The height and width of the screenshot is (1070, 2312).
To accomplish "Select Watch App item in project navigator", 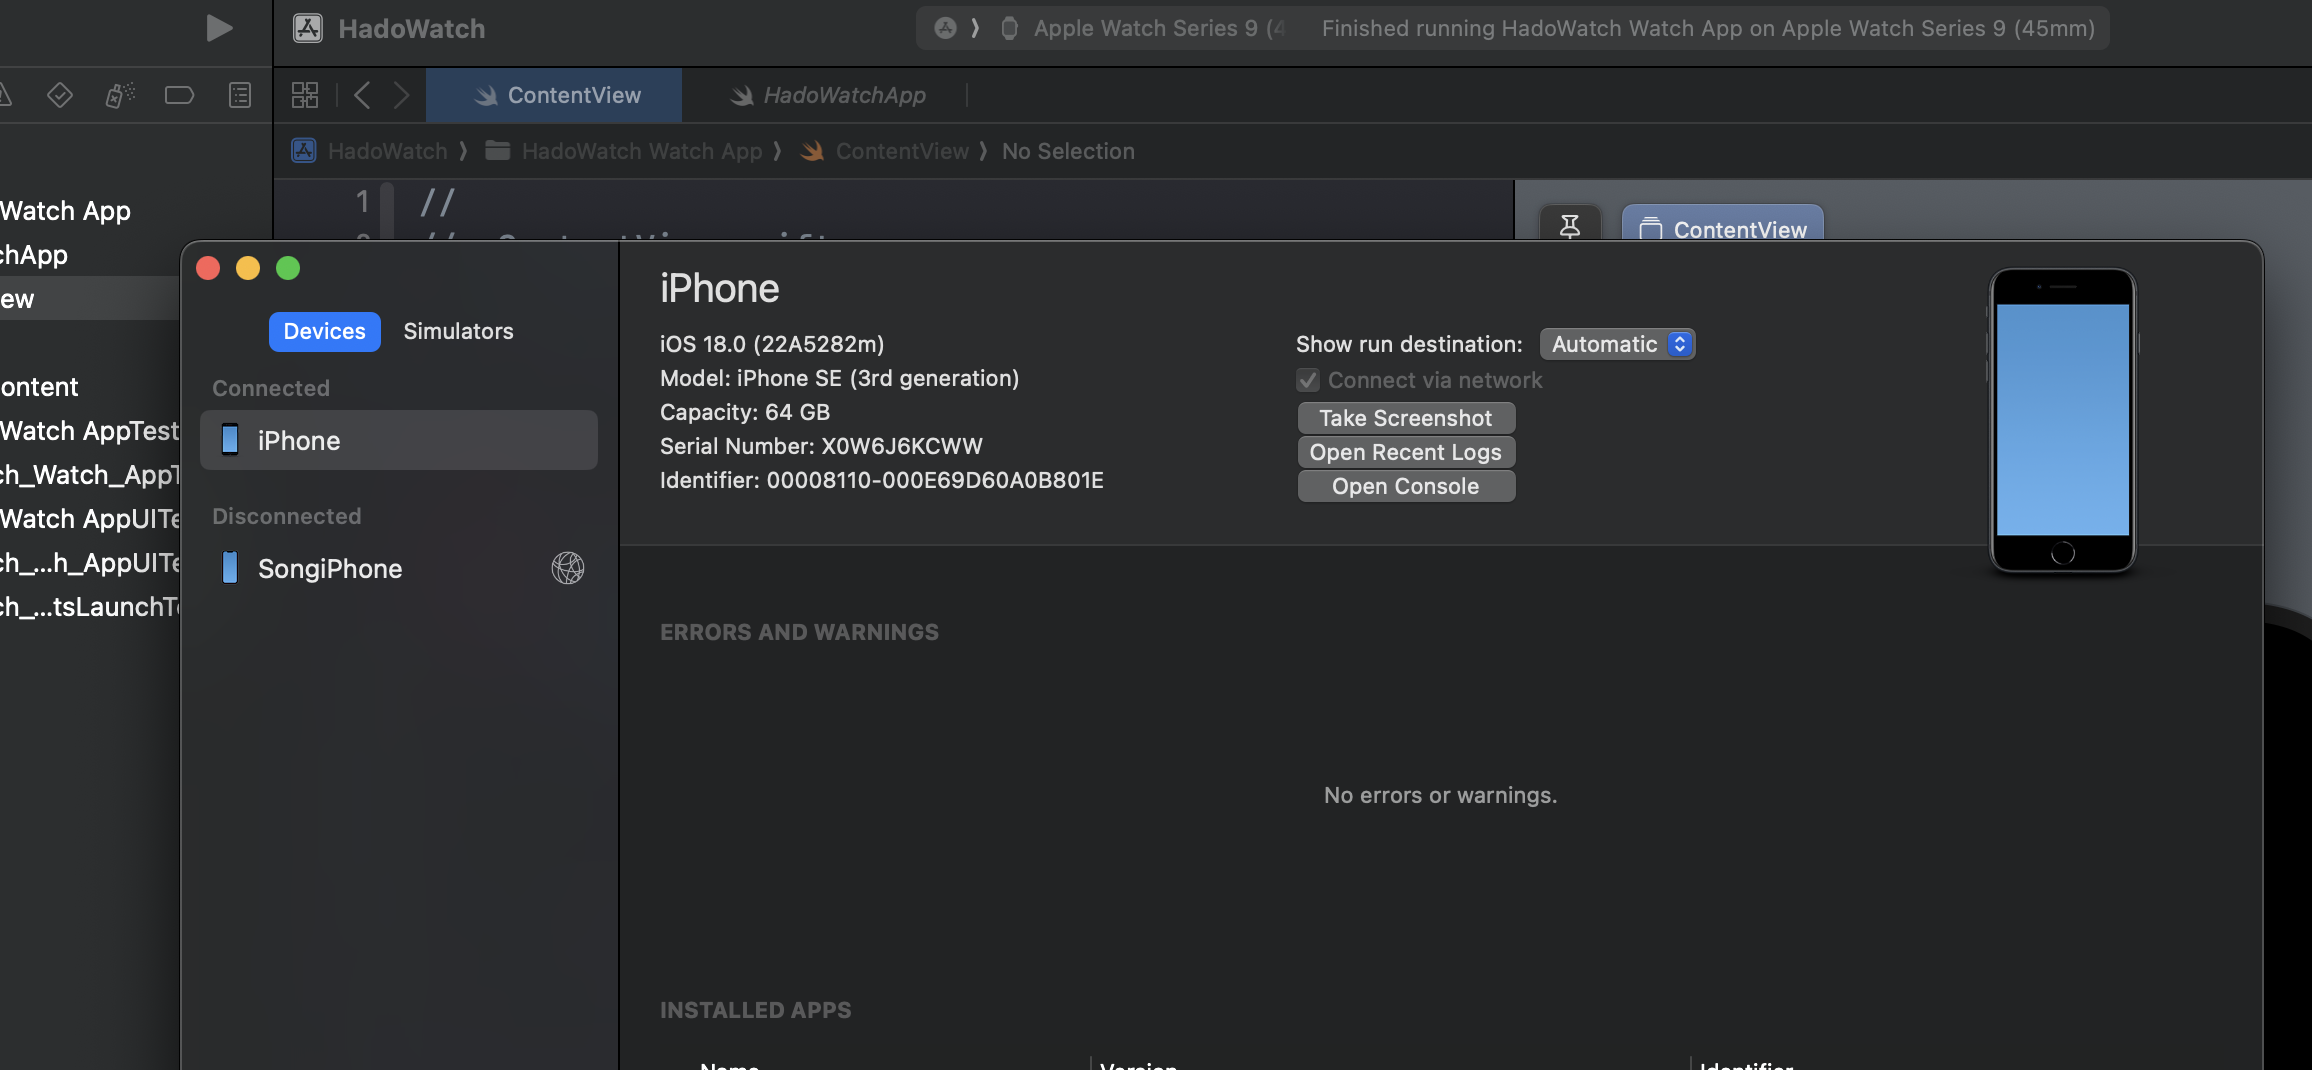I will click(x=66, y=210).
